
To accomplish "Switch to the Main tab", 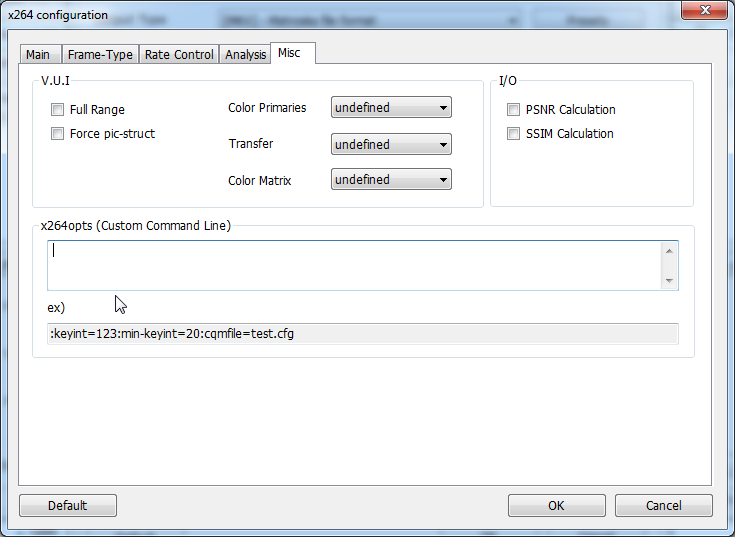I will 40,55.
